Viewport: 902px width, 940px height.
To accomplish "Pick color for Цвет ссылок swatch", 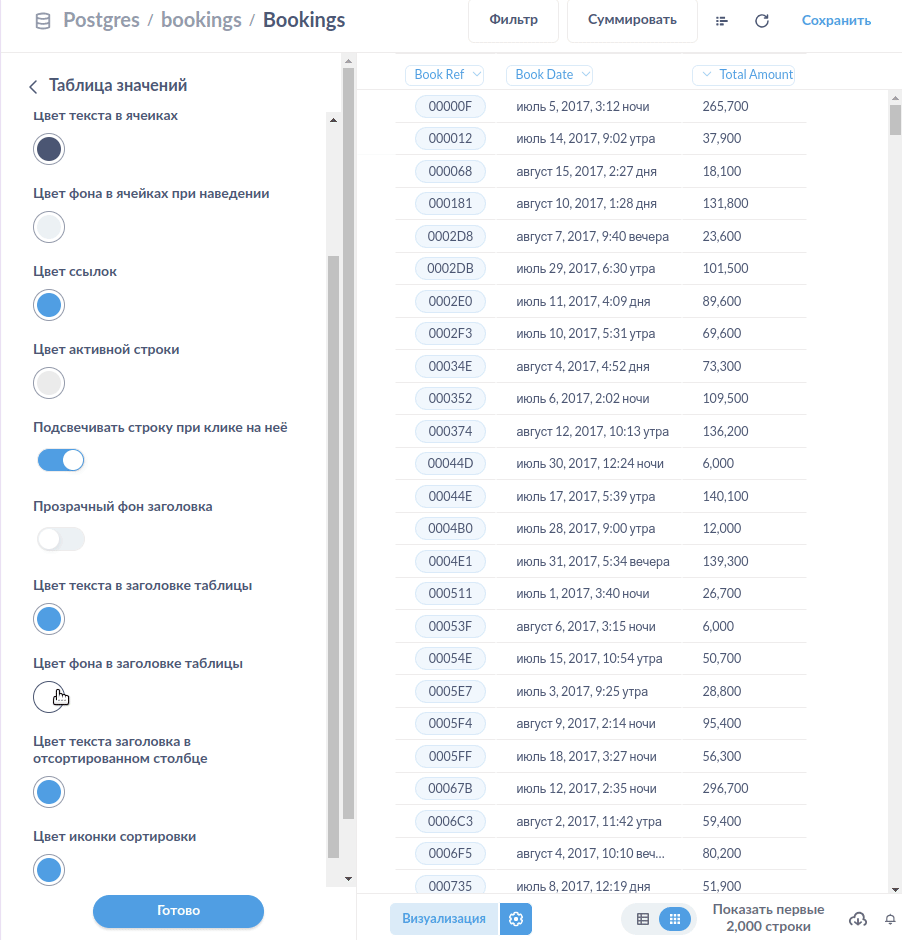I will click(49, 305).
